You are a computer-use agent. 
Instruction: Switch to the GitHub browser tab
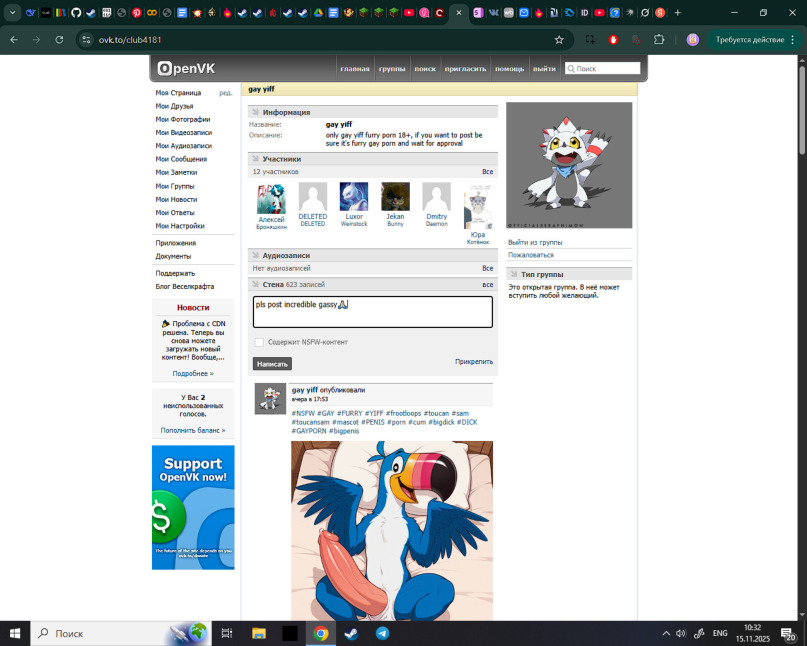click(76, 13)
